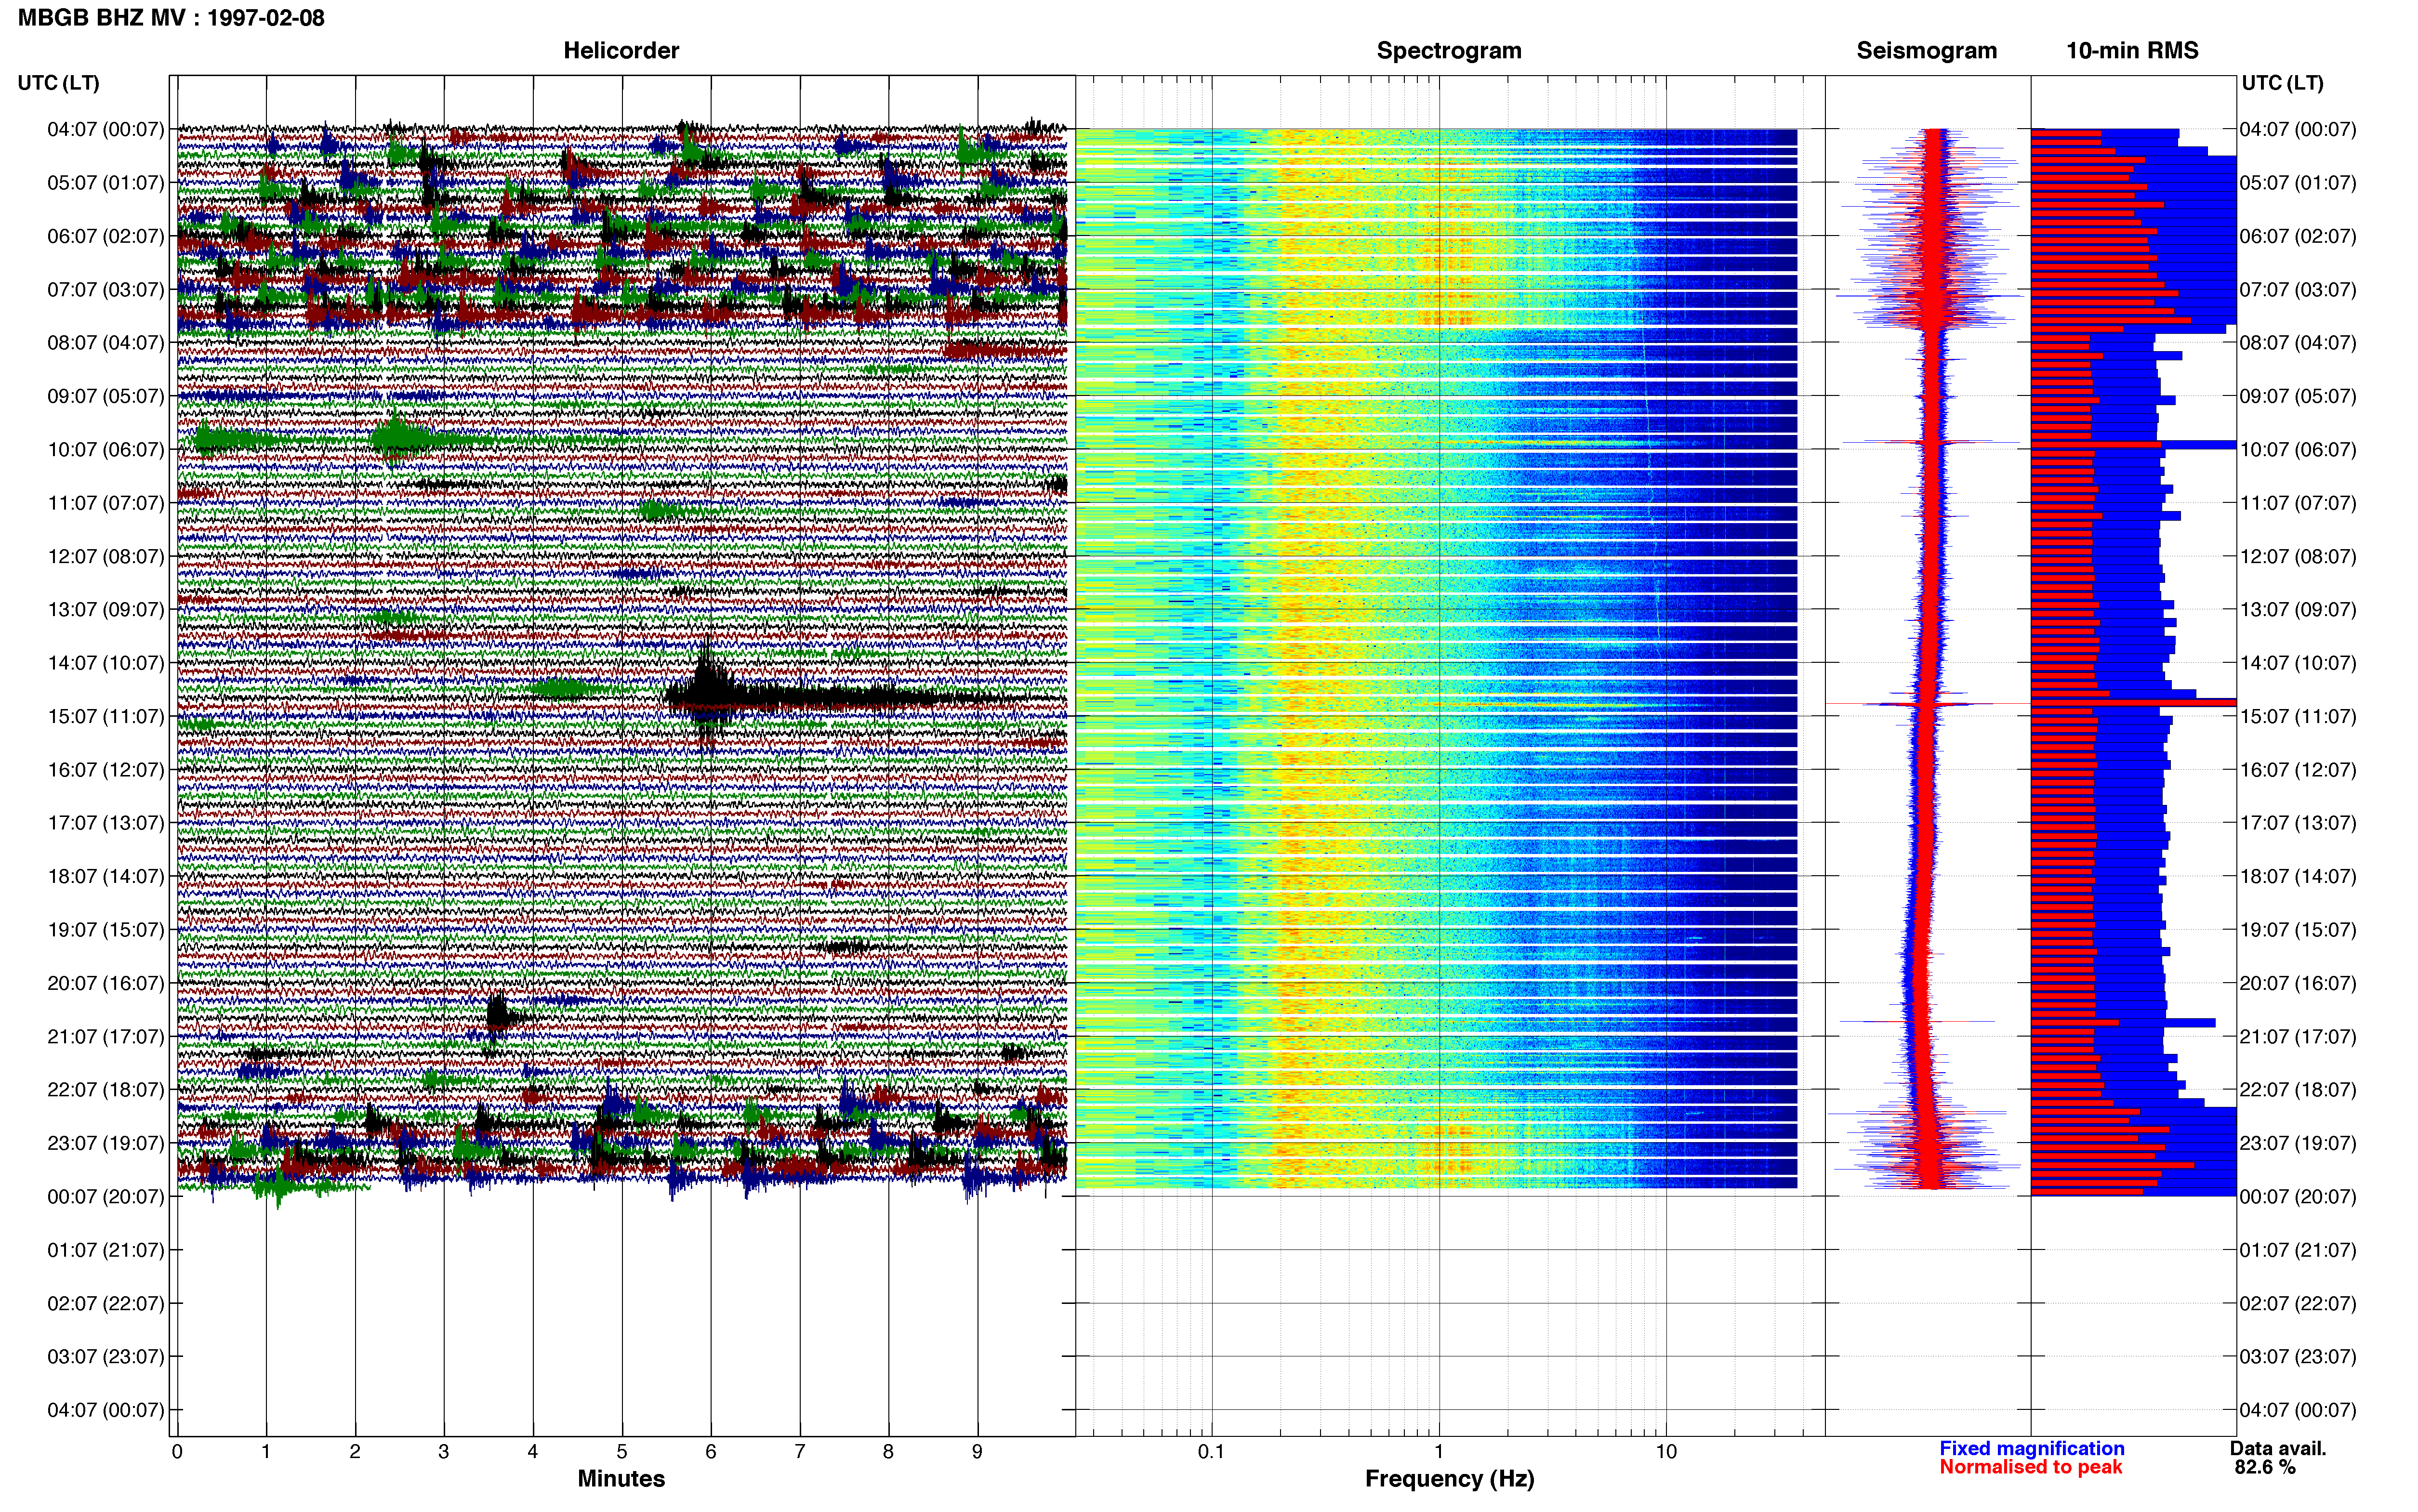
Task: Click the 10-min RMS panel heading
Action: 2132,51
